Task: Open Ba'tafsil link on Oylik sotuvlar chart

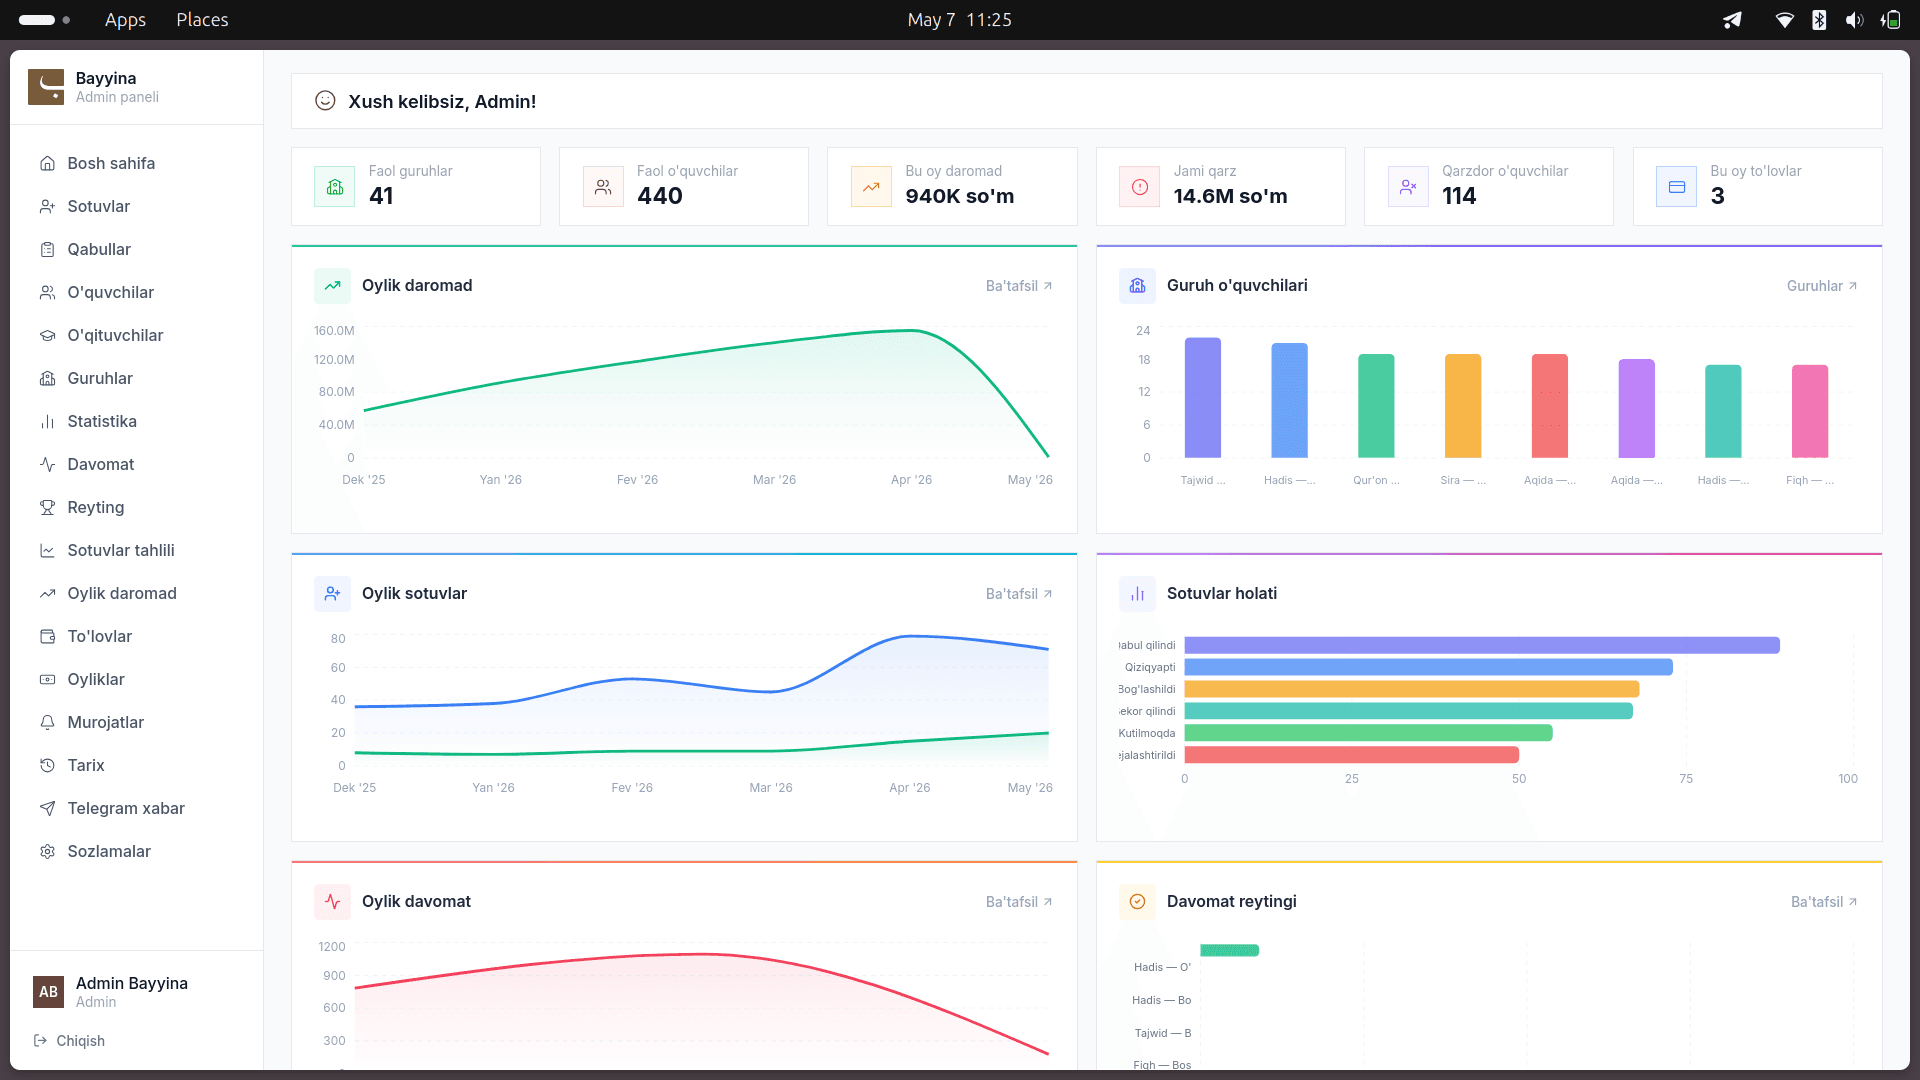Action: tap(1019, 594)
